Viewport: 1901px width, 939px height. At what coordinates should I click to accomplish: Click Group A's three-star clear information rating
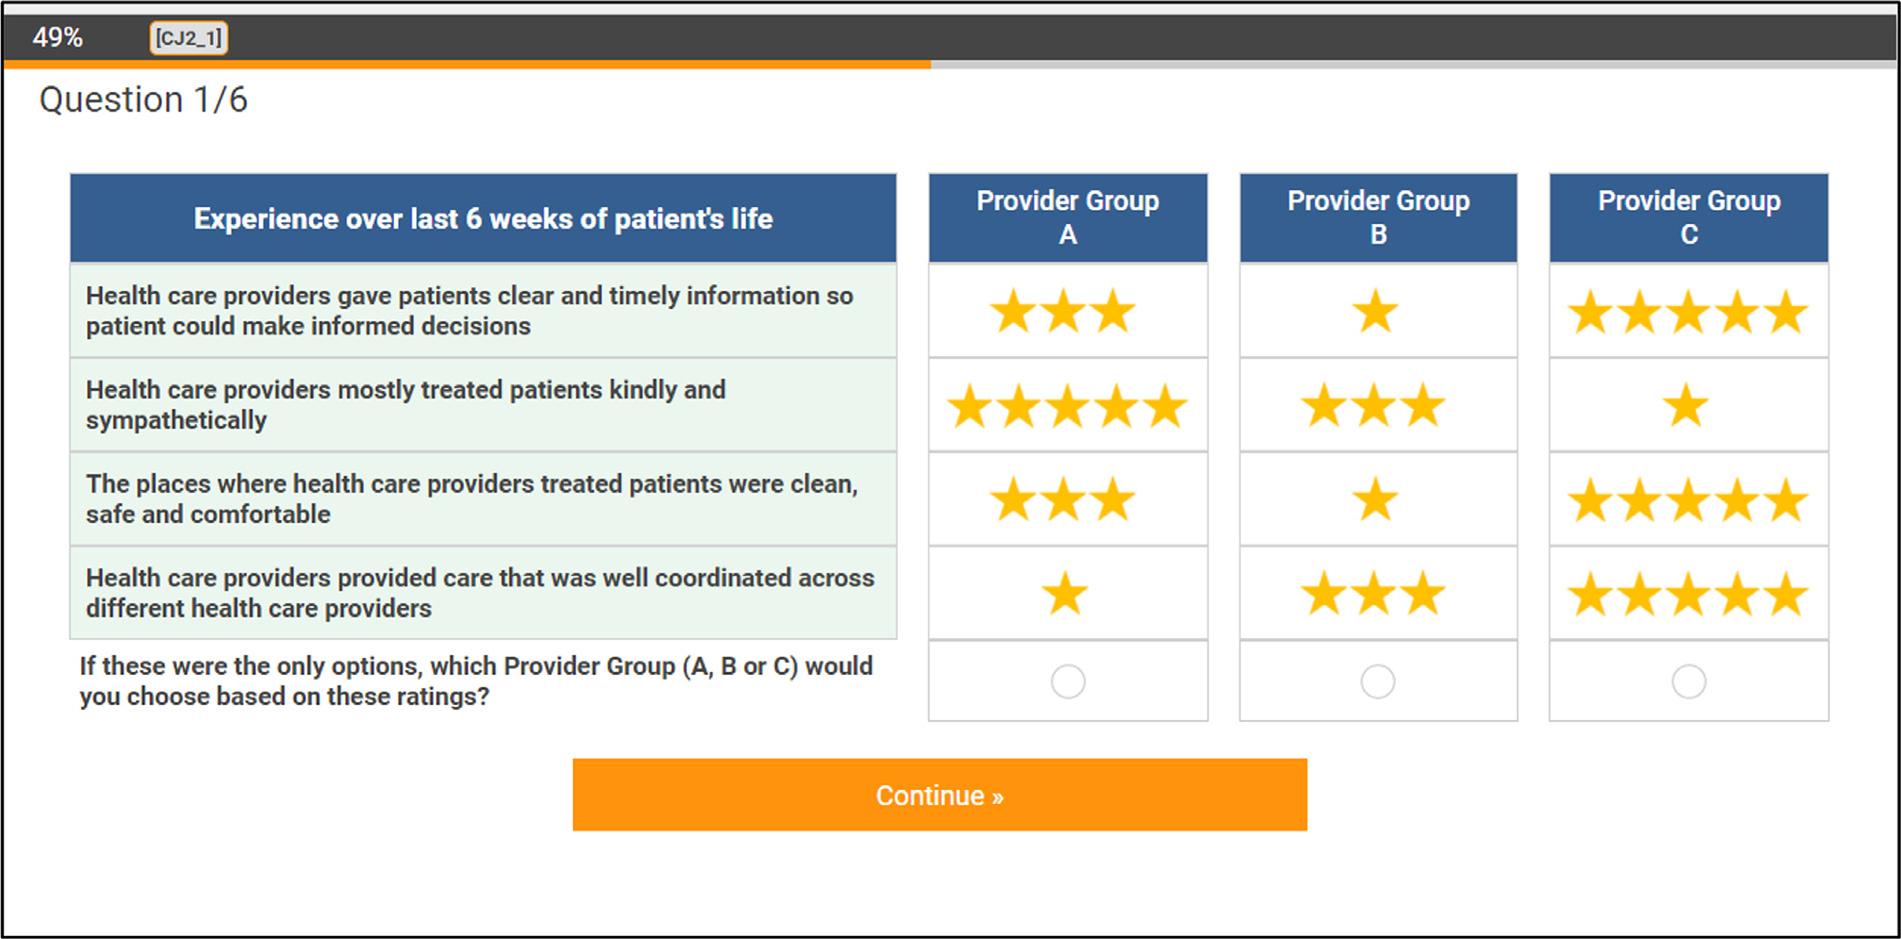(x=1063, y=312)
